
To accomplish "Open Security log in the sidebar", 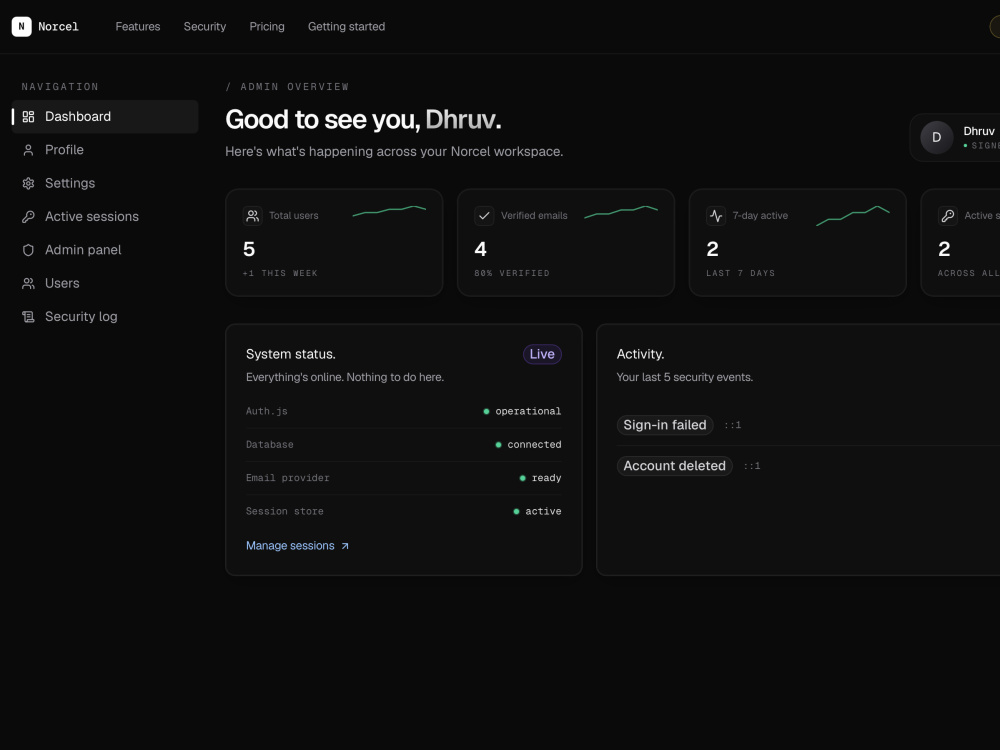I will point(105,316).
